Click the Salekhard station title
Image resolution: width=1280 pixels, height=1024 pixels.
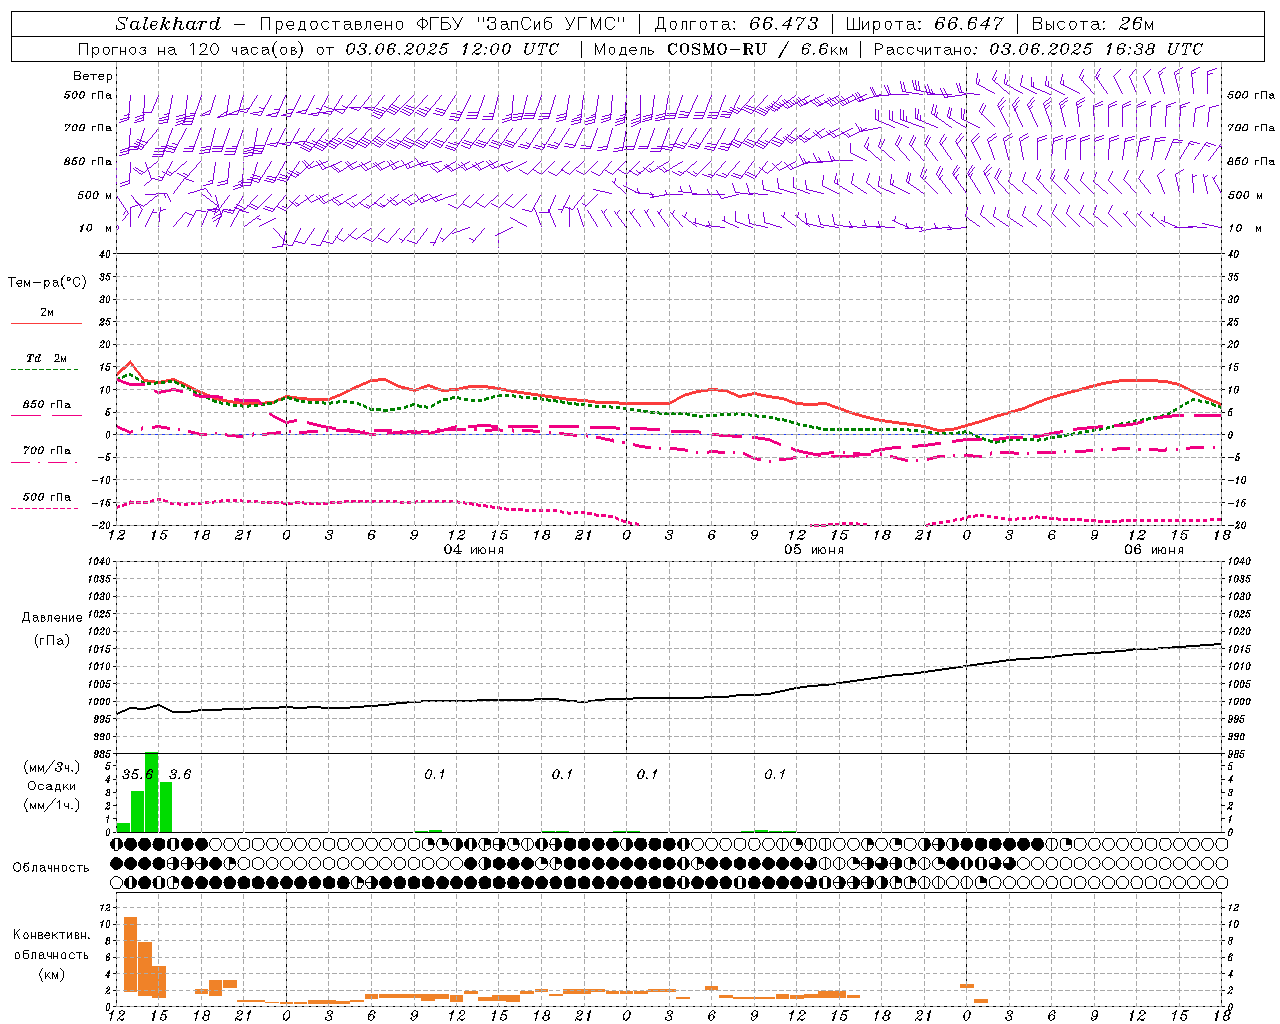coord(168,24)
